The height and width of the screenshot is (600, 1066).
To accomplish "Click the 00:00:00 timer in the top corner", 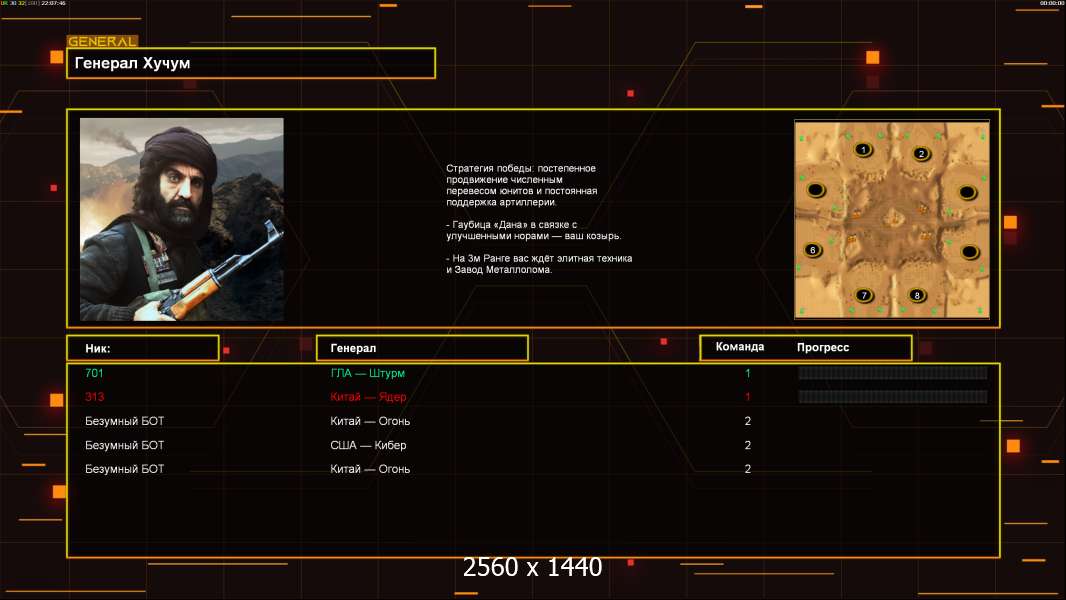I will point(1051,3).
